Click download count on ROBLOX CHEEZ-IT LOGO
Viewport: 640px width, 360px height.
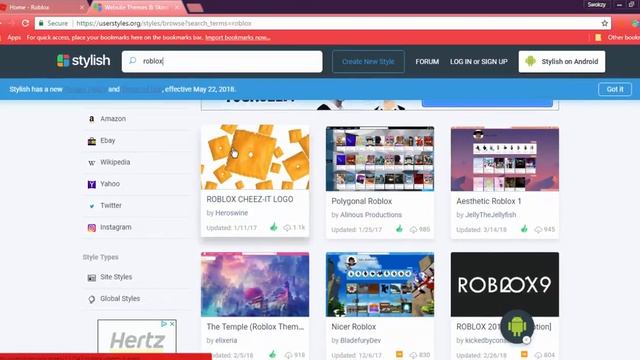pyautogui.click(x=294, y=227)
